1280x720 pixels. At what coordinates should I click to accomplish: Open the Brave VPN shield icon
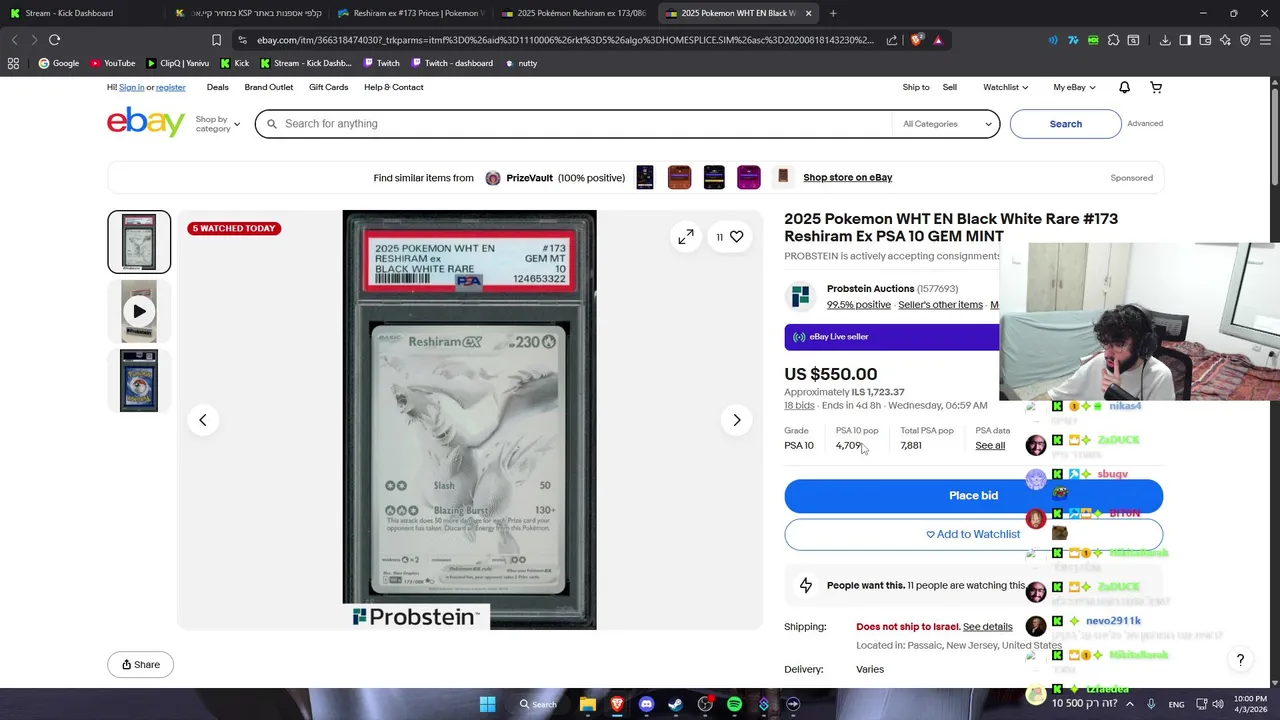pyautogui.click(x=1245, y=40)
